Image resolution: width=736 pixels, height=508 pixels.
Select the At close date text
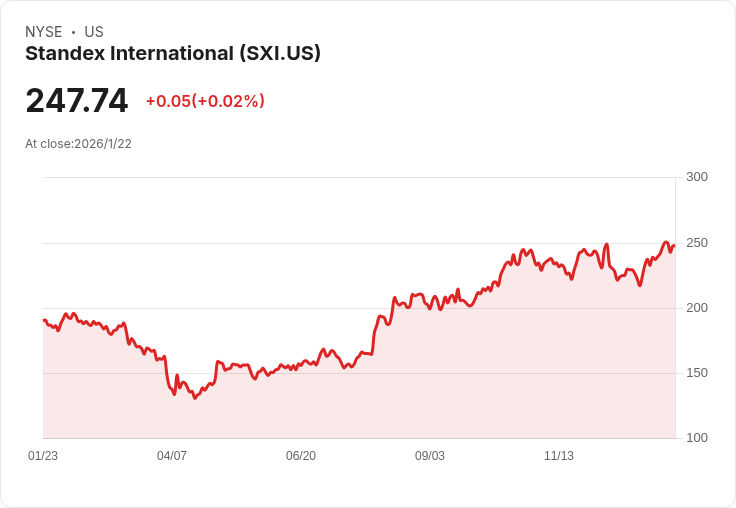[78, 144]
